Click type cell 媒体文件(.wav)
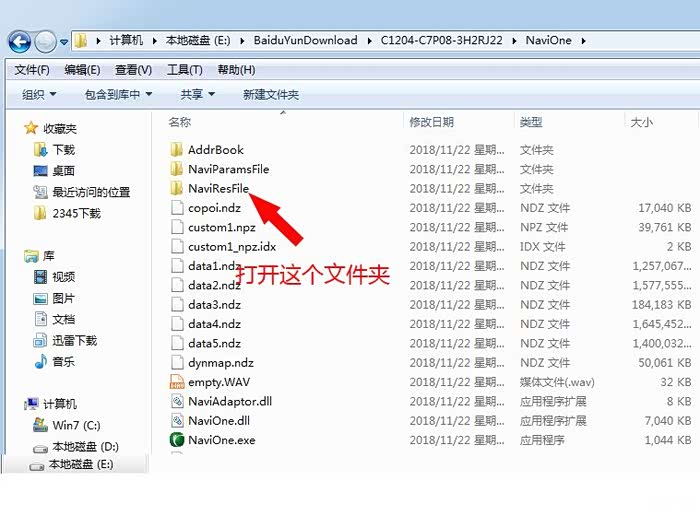The height and width of the screenshot is (516, 700). (557, 382)
